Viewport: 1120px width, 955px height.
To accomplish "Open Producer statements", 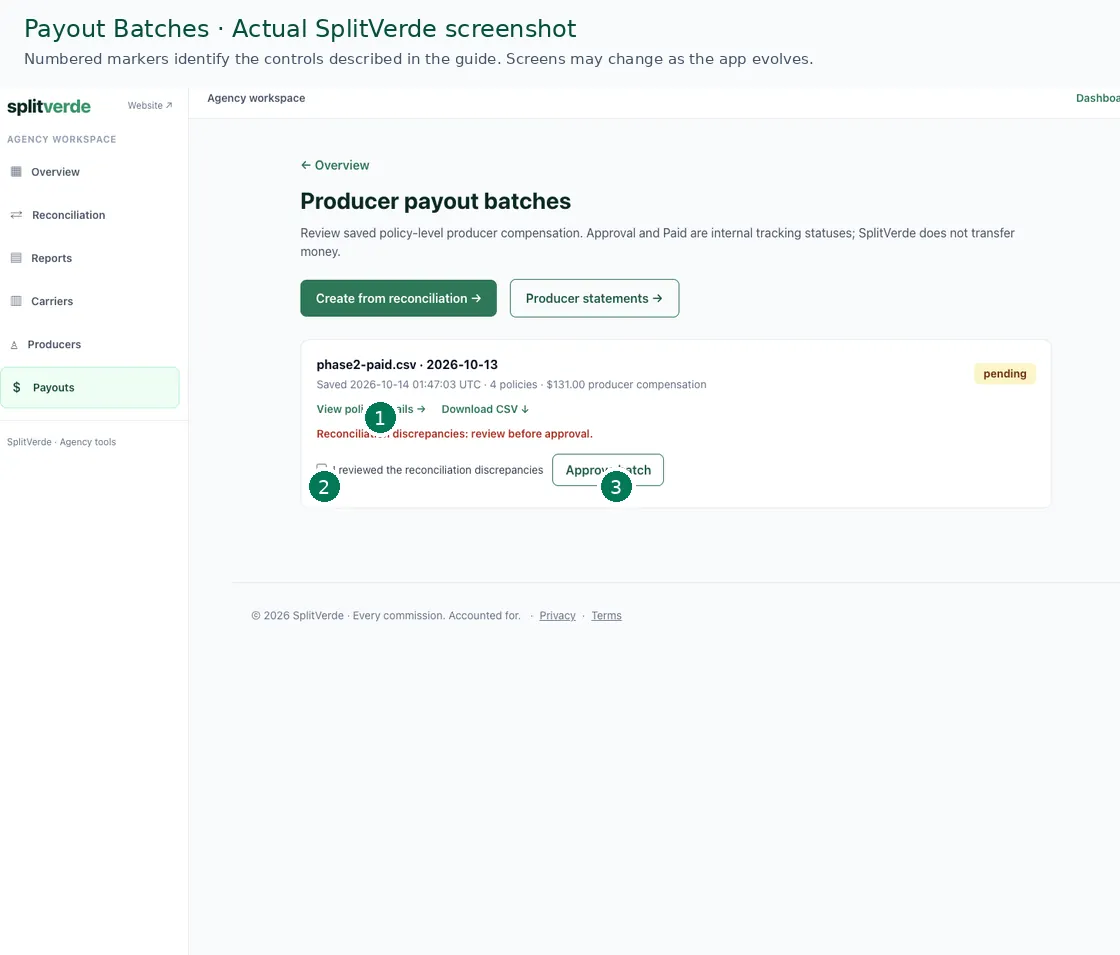I will (x=594, y=299).
